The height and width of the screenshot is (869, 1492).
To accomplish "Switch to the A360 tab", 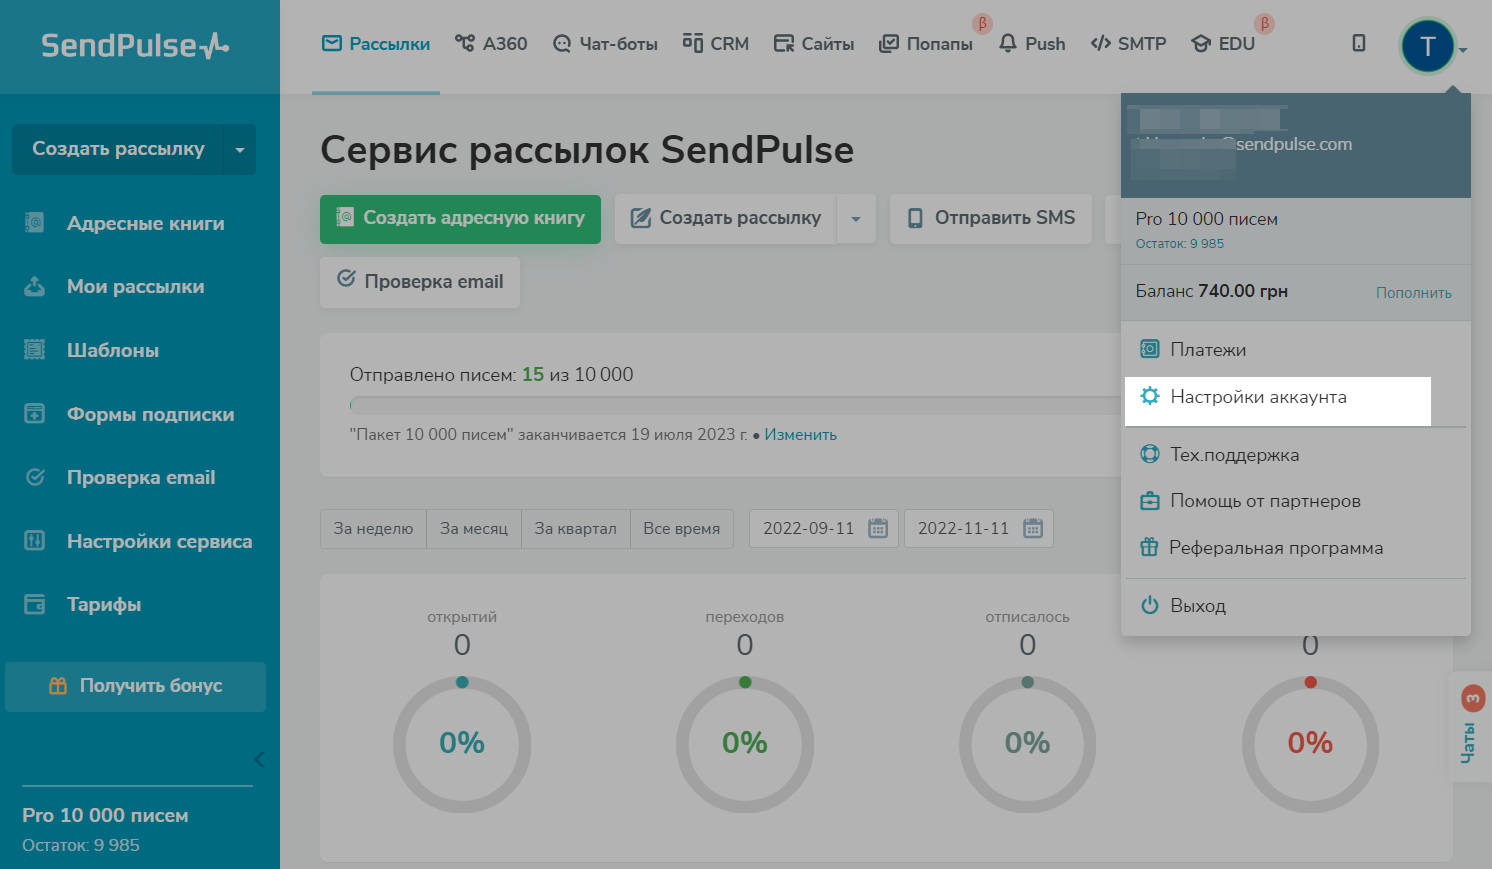I will tap(491, 44).
